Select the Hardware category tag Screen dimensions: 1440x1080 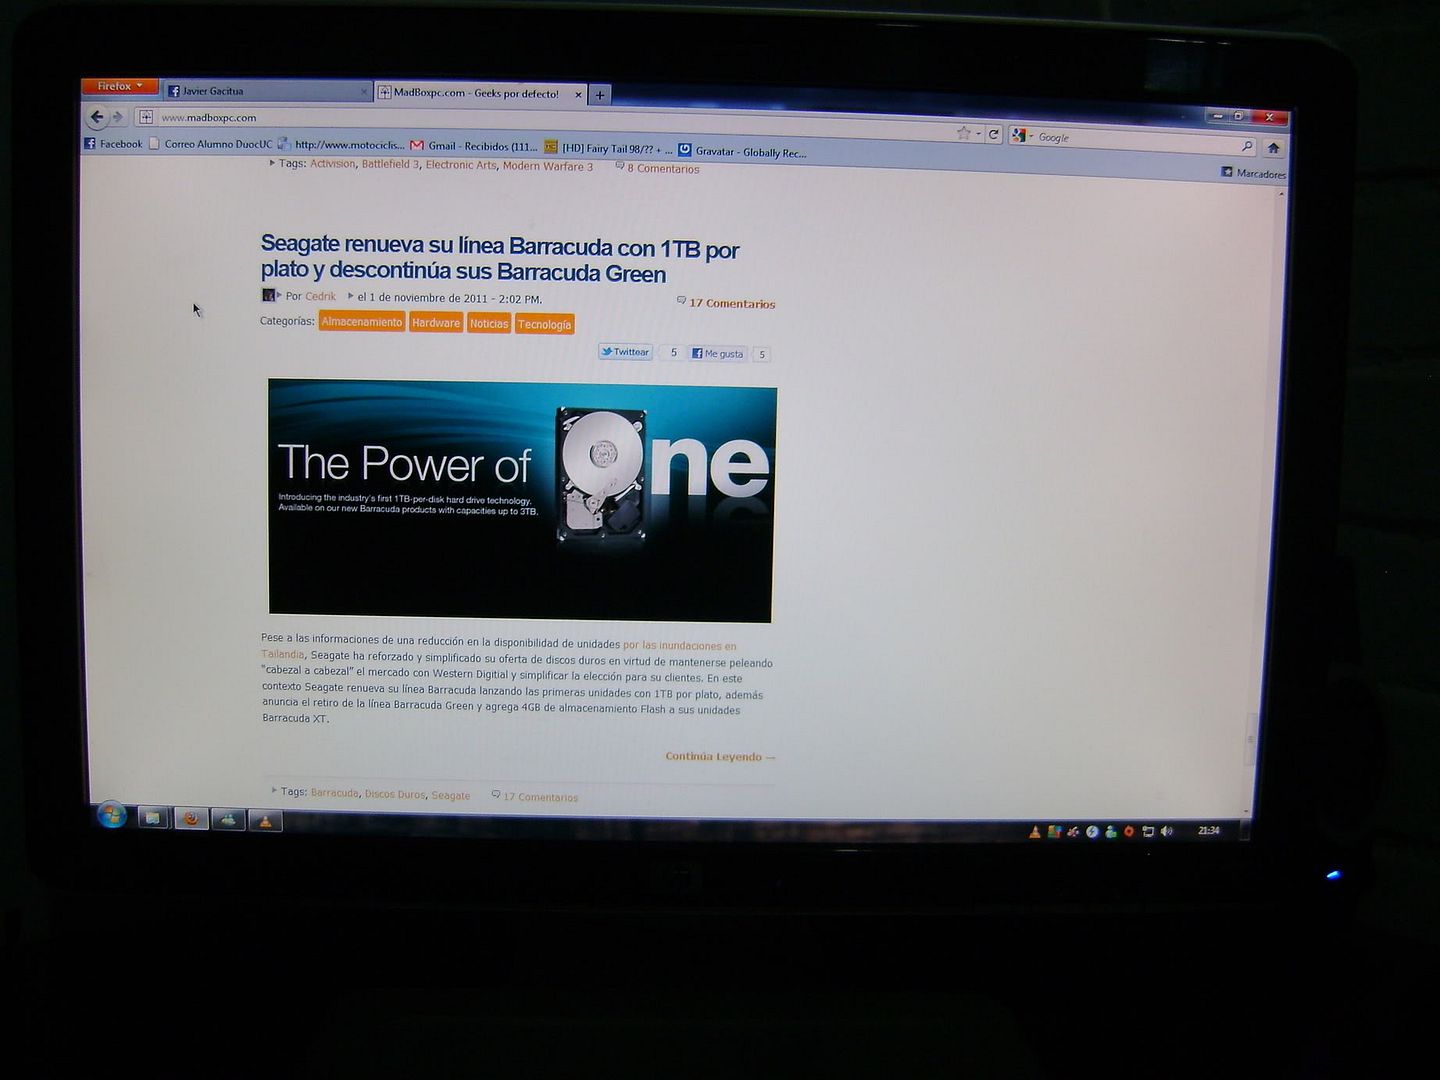[436, 323]
